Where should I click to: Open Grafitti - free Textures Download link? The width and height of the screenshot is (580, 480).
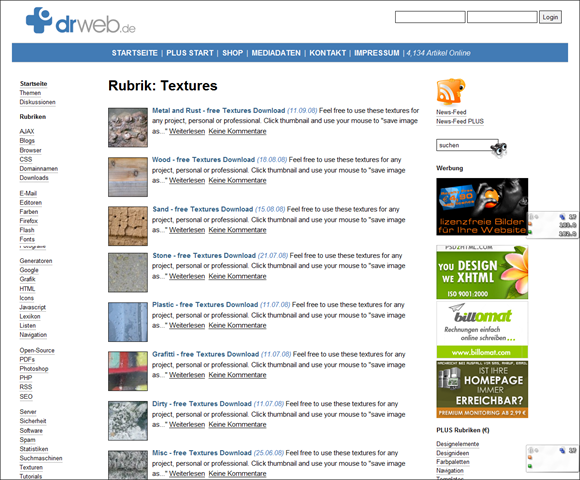pyautogui.click(x=206, y=354)
